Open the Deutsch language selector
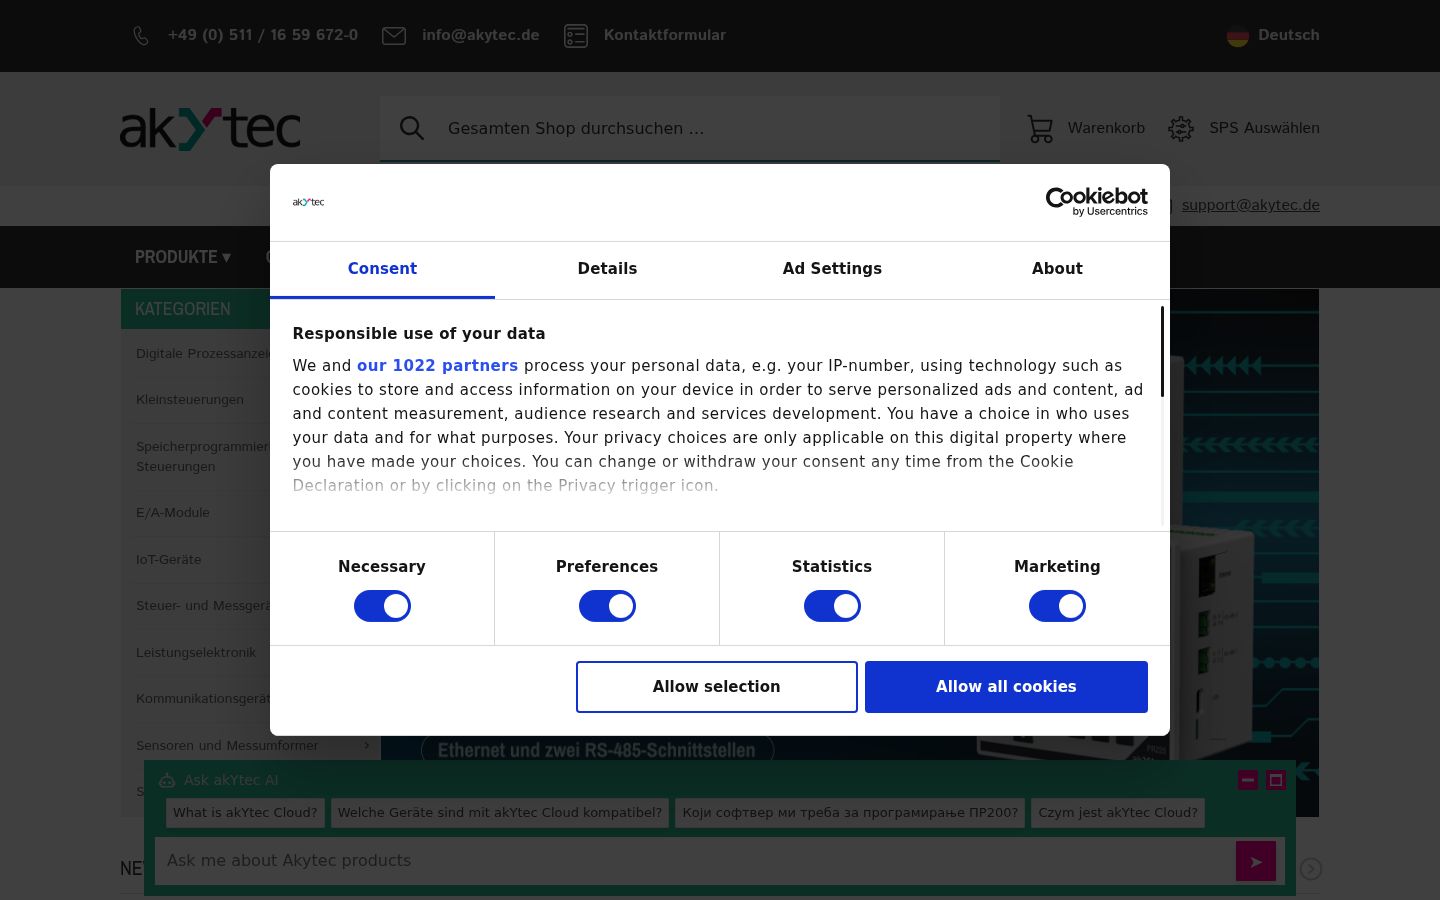Screen dimensions: 1440x900 1273,35
